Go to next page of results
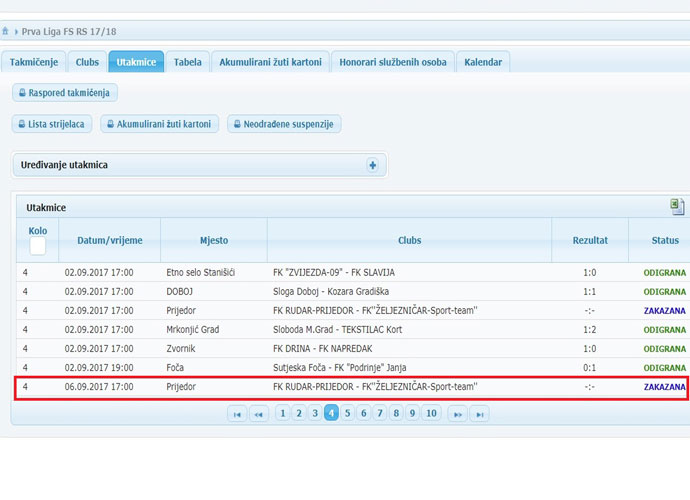 [x=457, y=414]
